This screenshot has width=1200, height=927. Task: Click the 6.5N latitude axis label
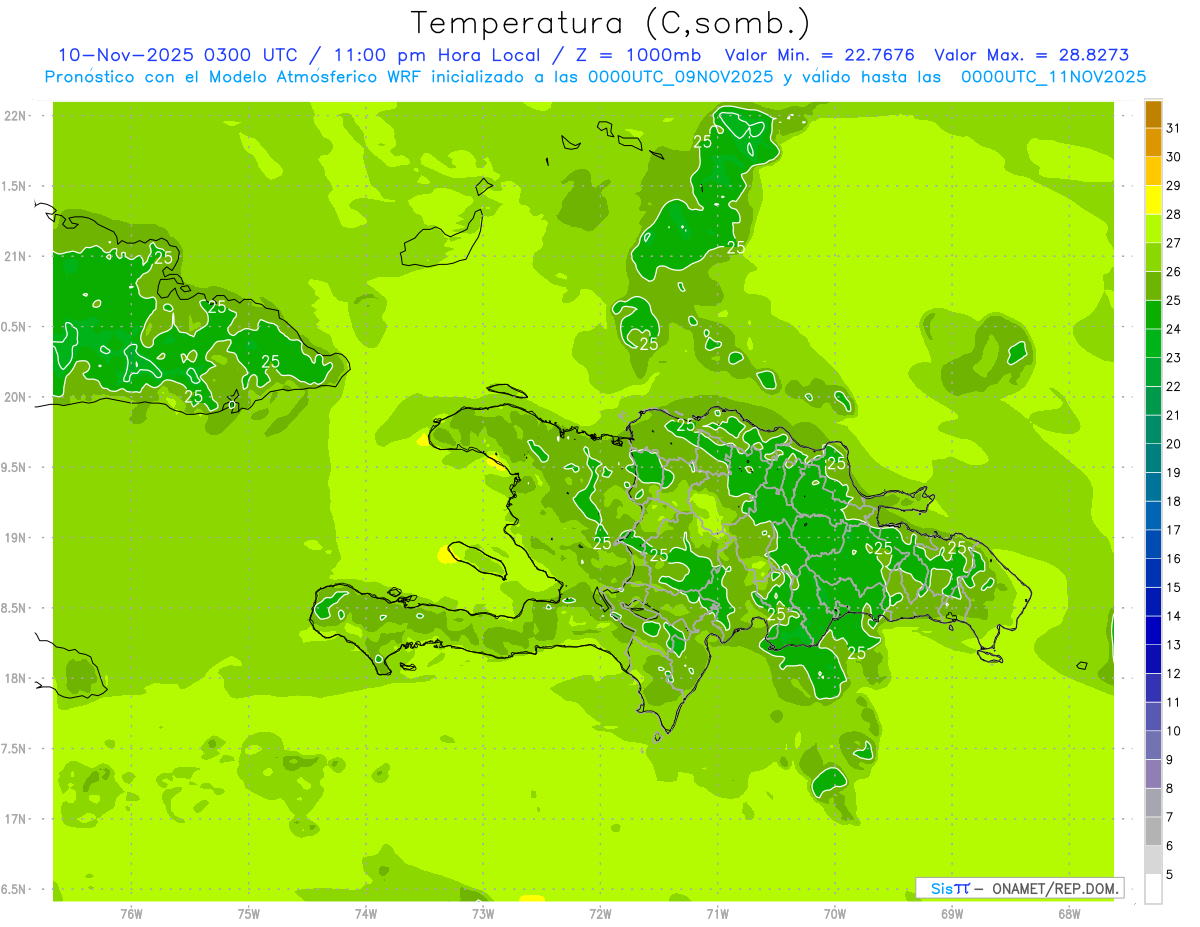[15, 889]
